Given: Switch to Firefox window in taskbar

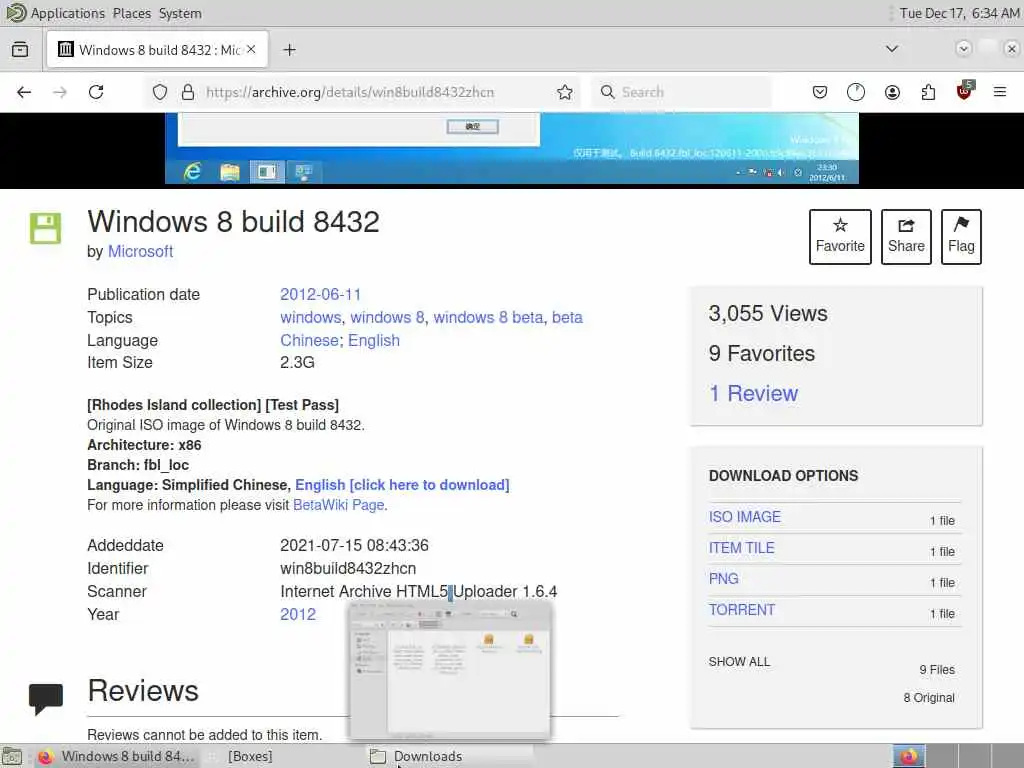Looking at the screenshot, I should pos(116,756).
